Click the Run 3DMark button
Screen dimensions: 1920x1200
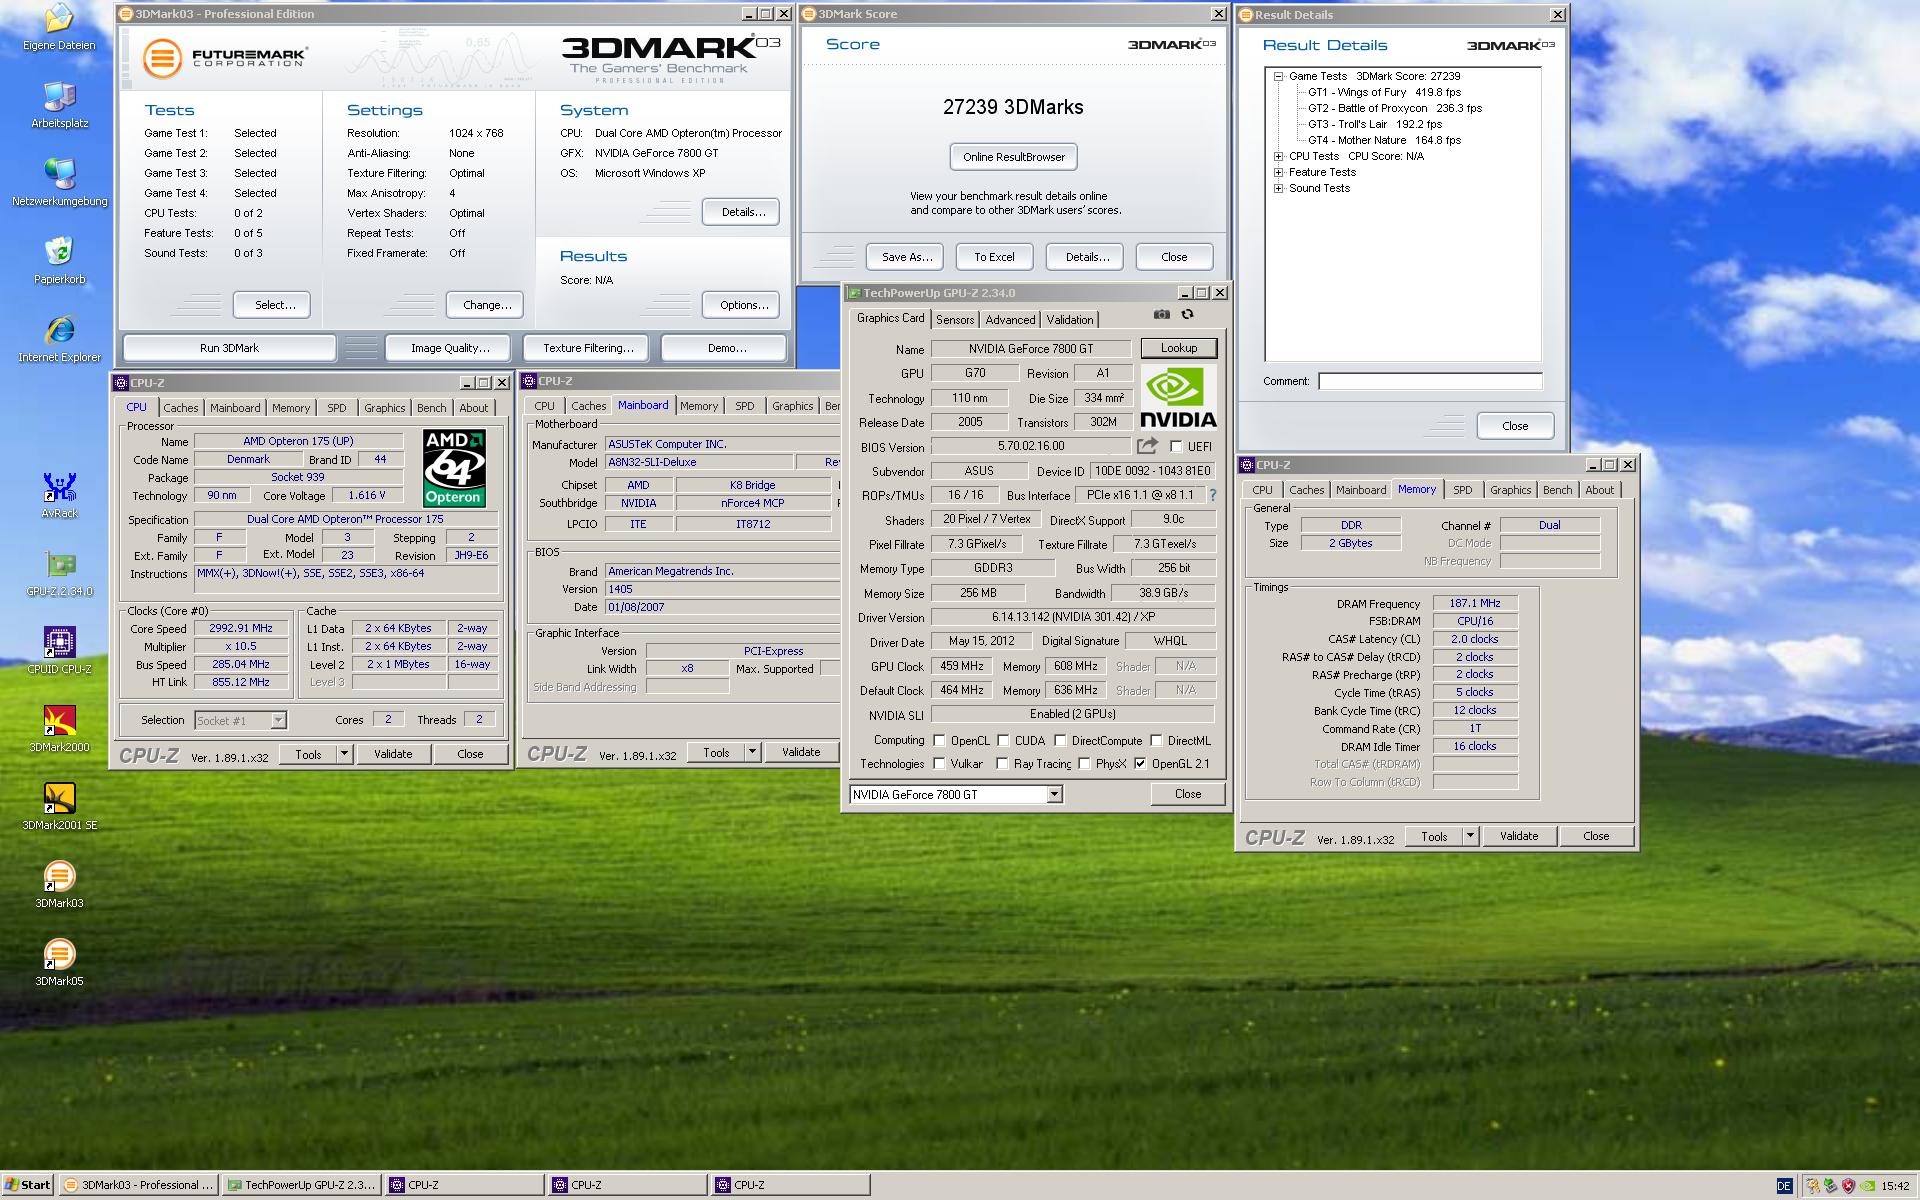coord(229,348)
